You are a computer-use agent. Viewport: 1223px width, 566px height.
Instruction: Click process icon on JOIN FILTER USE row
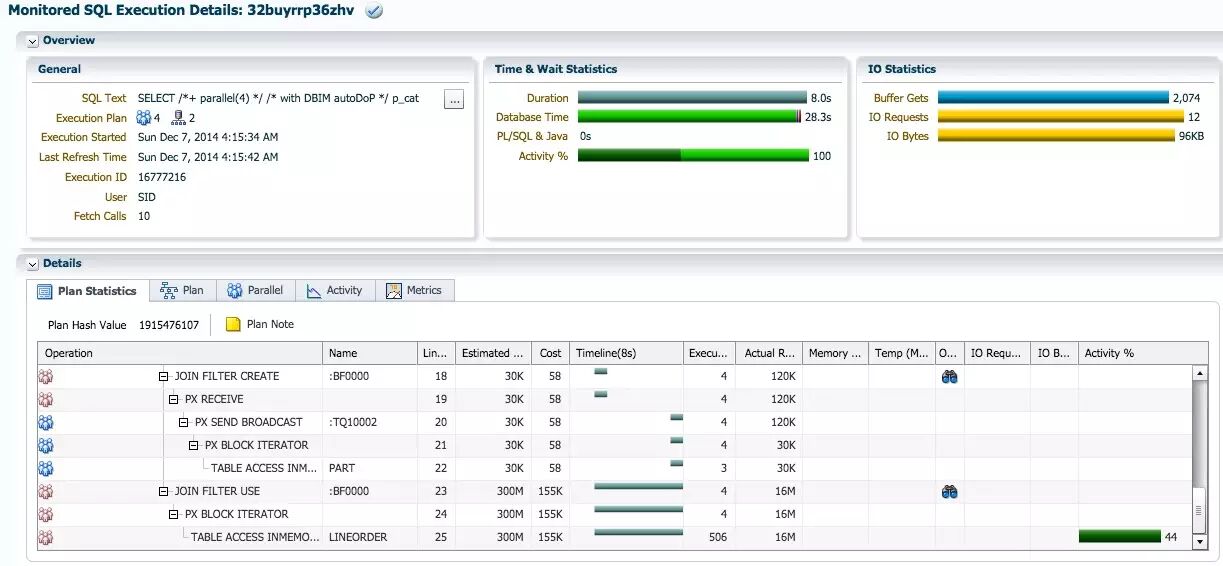(45, 492)
